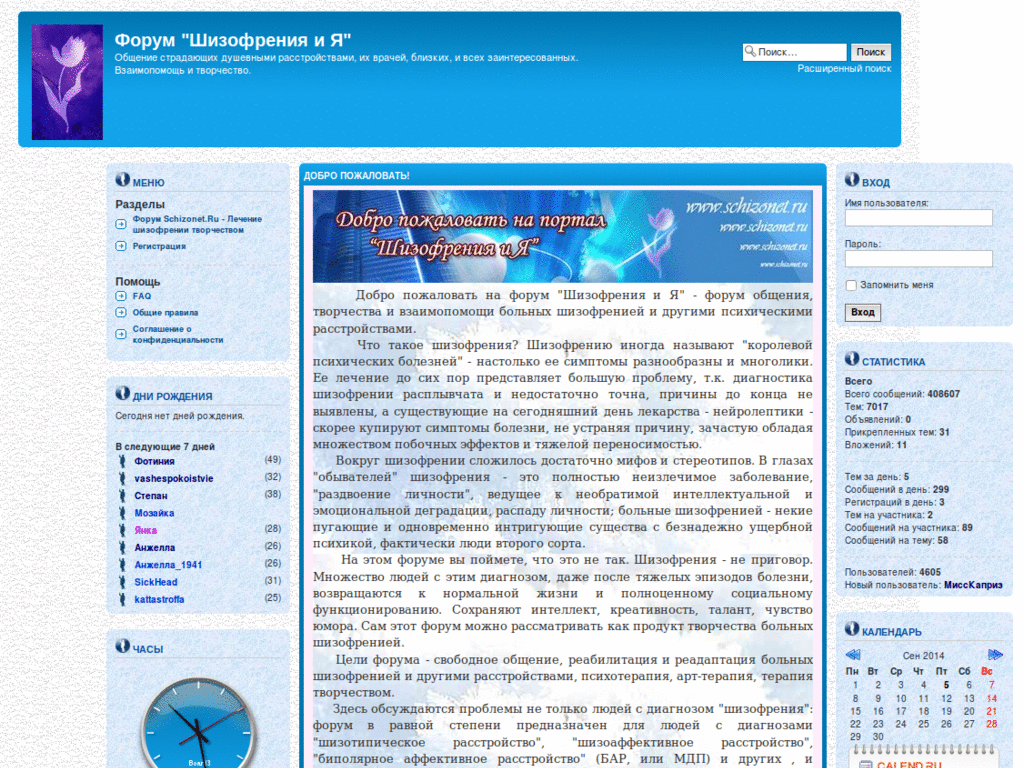Click the КАЛЕНДАРЬ panel header icon

pos(852,628)
